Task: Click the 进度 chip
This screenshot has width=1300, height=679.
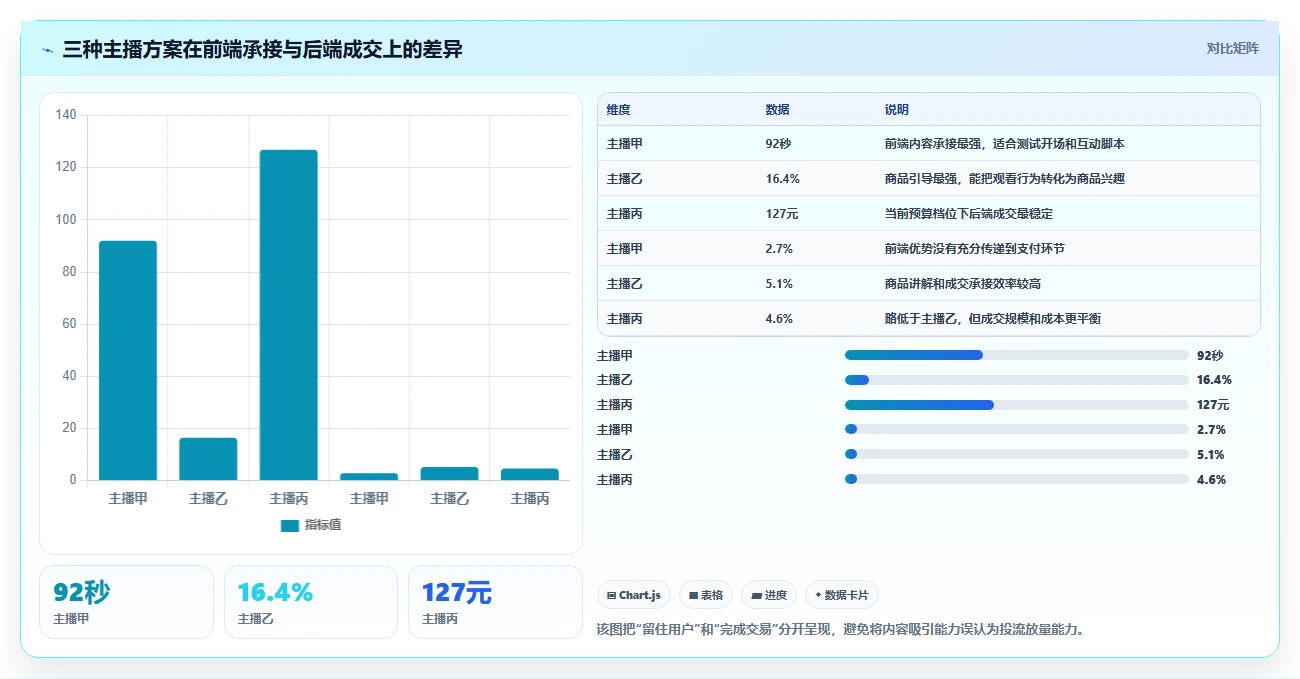Action: tap(769, 595)
